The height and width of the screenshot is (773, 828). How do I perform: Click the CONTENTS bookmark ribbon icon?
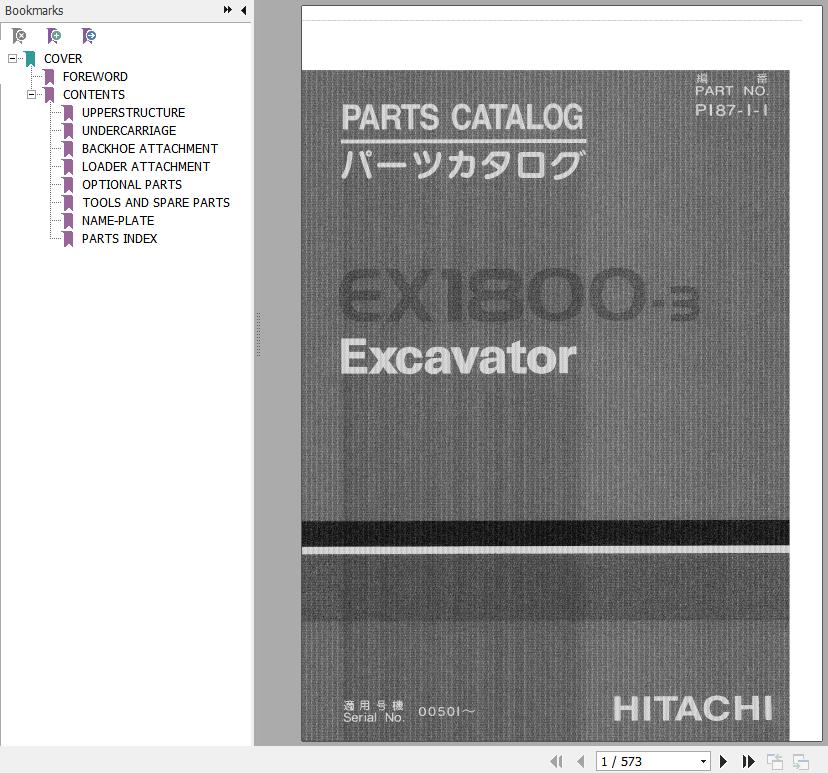(x=49, y=95)
